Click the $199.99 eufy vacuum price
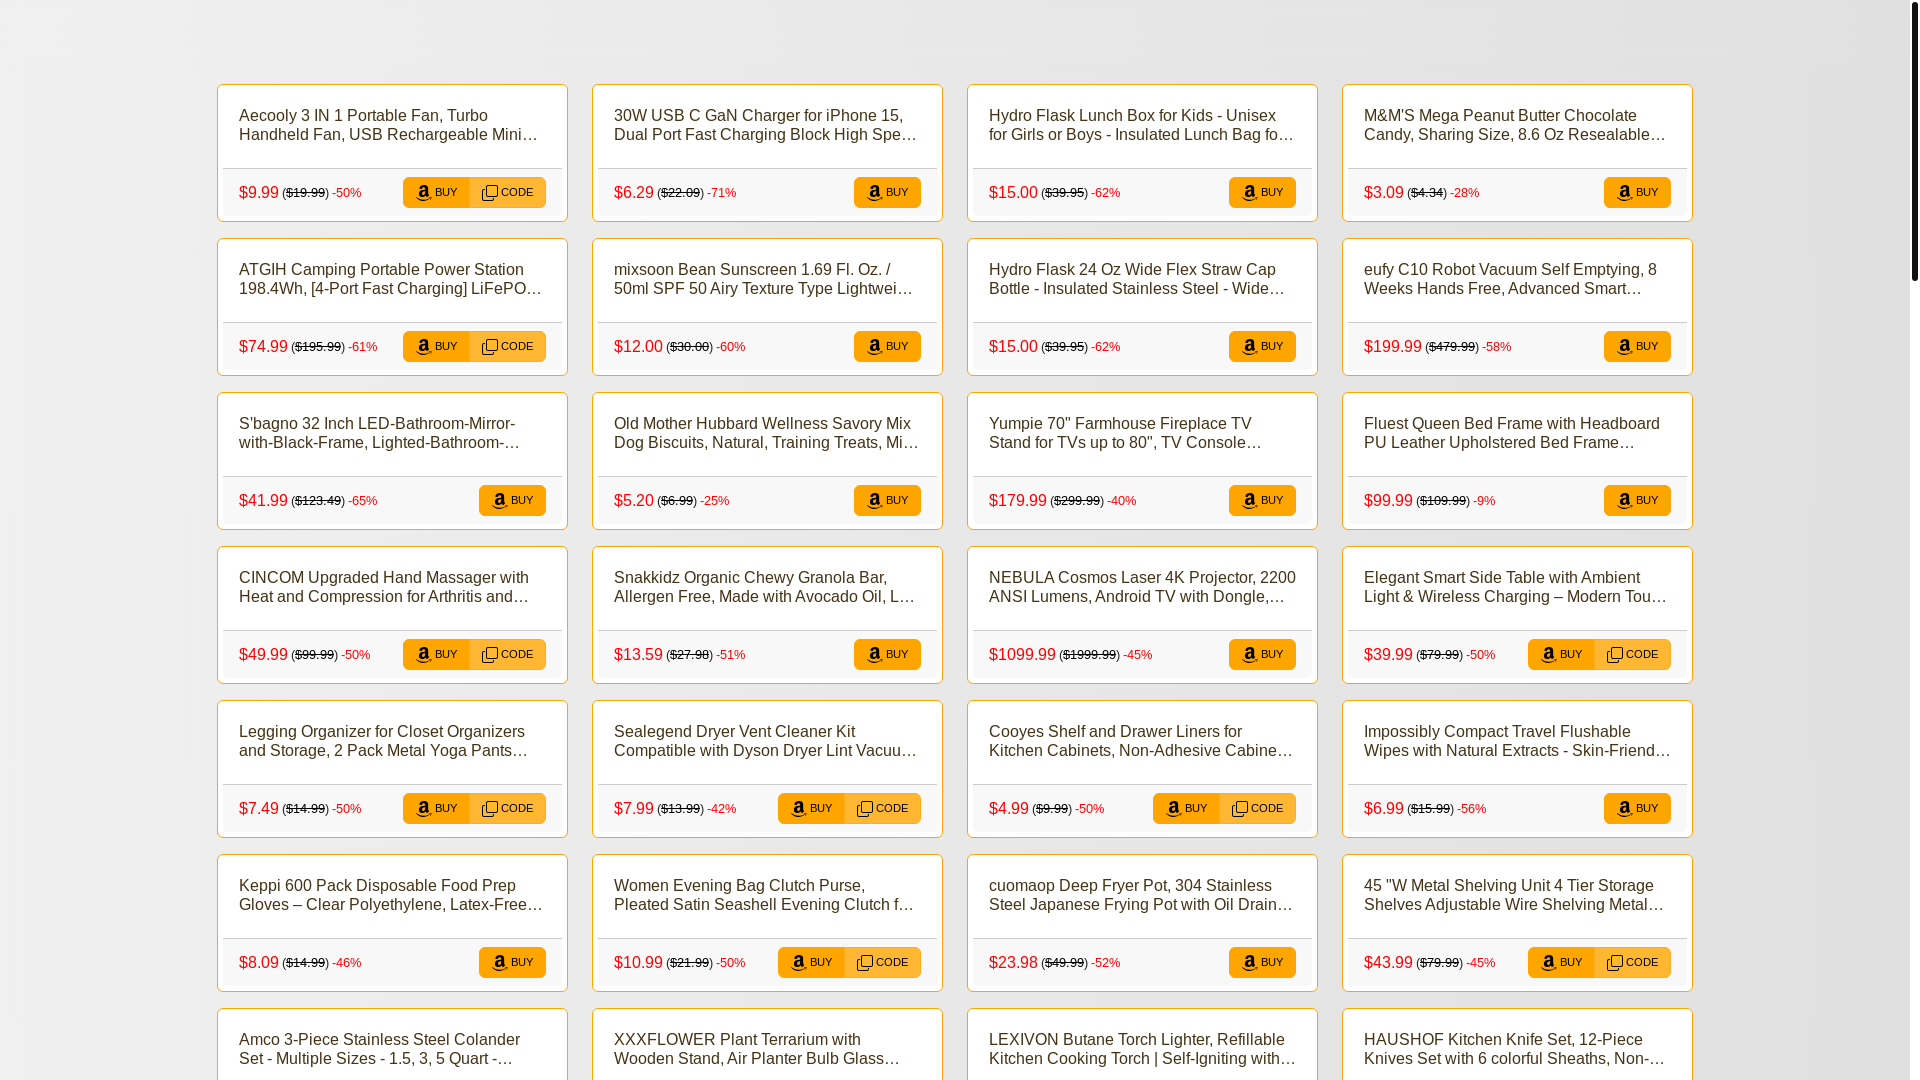The width and height of the screenshot is (1920, 1080). (1392, 347)
